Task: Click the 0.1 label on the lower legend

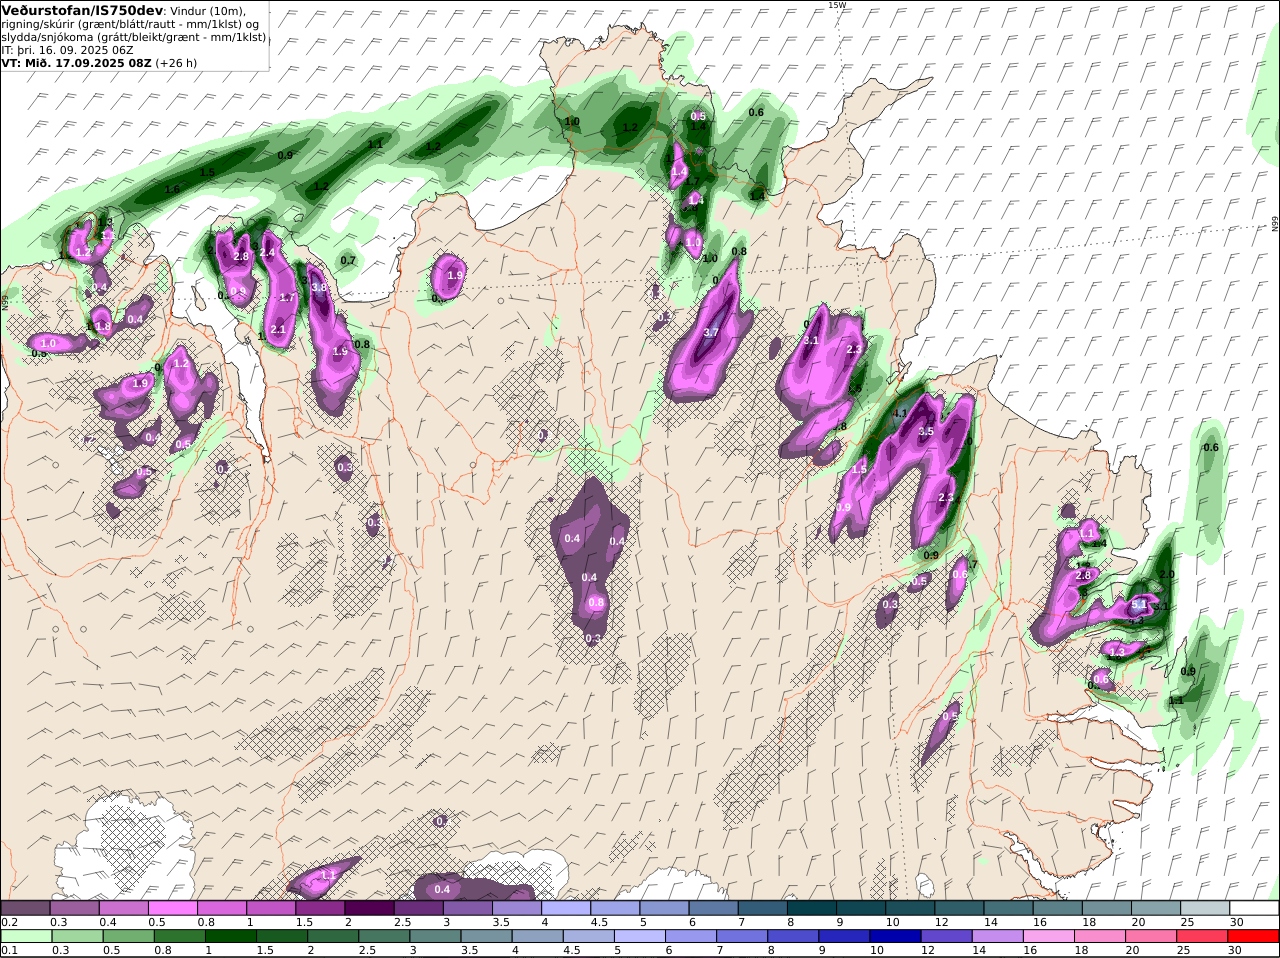Action: point(9,950)
